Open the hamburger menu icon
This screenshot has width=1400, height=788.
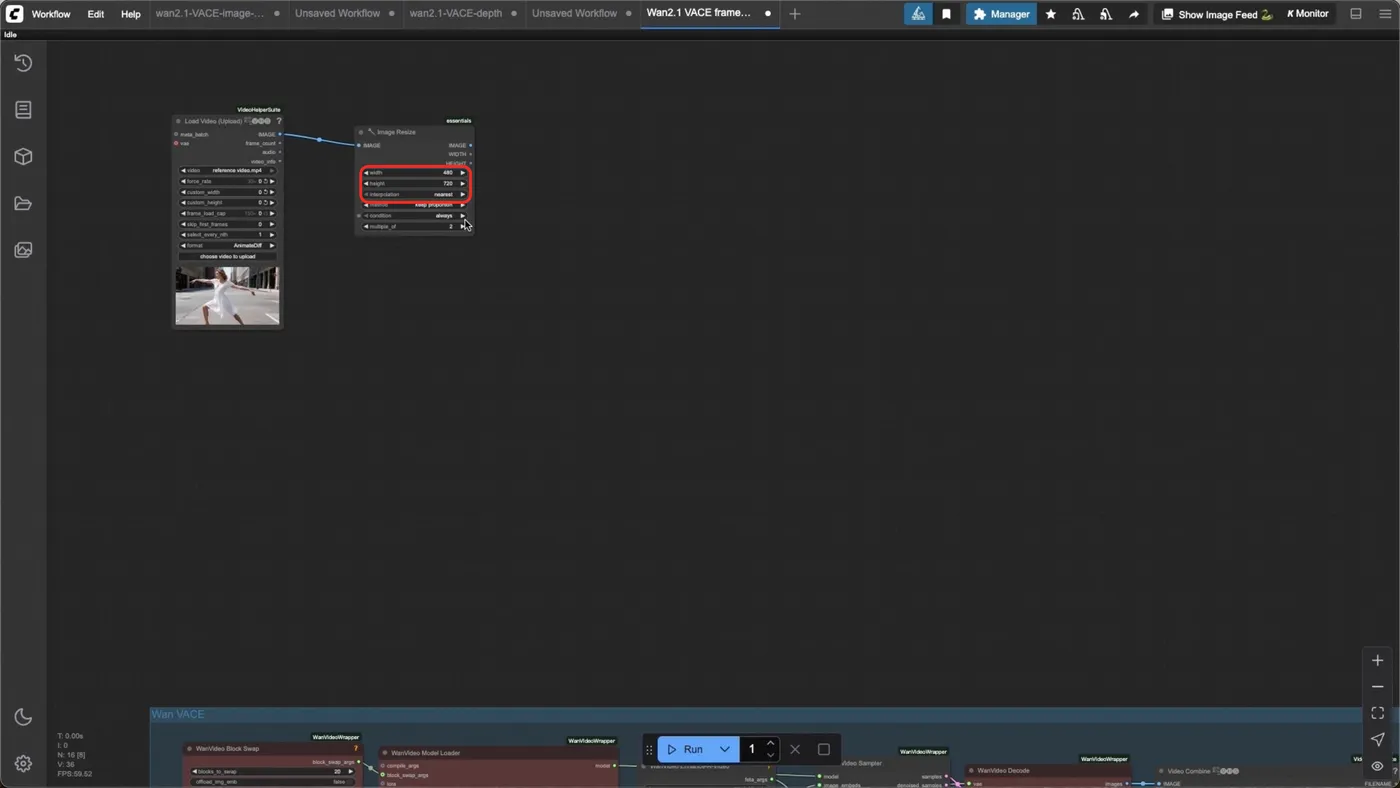pyautogui.click(x=1385, y=14)
